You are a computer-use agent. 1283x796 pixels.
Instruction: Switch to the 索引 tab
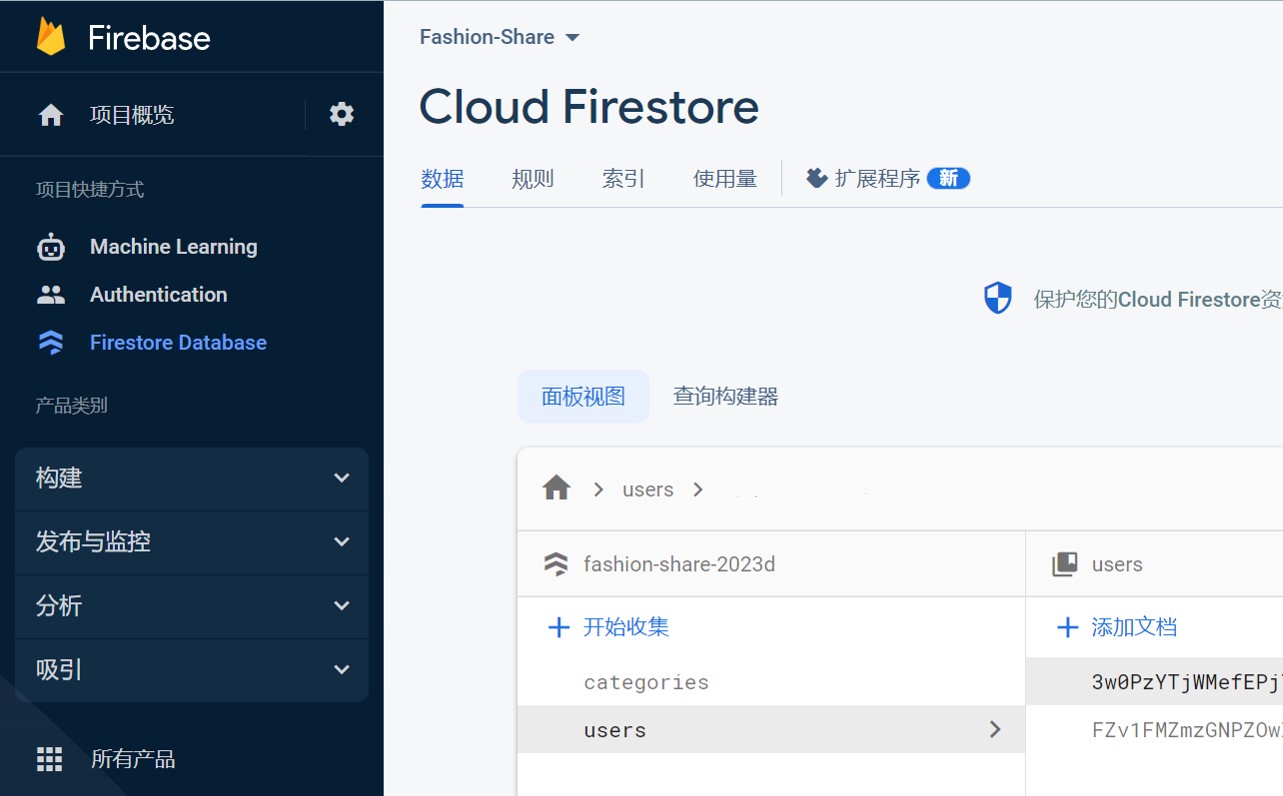click(x=623, y=179)
